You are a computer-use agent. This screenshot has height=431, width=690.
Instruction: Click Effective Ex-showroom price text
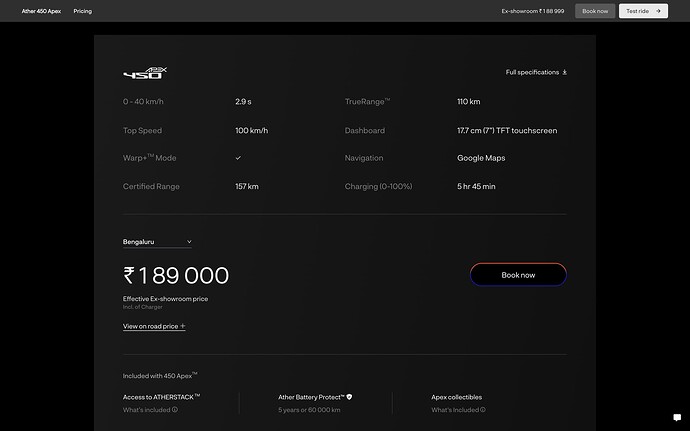(165, 299)
